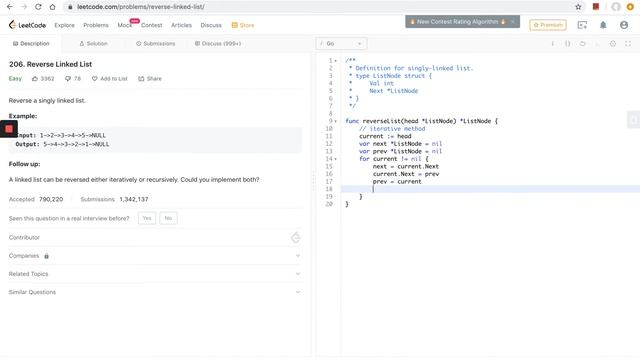Go to browser home page icon

(53, 7)
